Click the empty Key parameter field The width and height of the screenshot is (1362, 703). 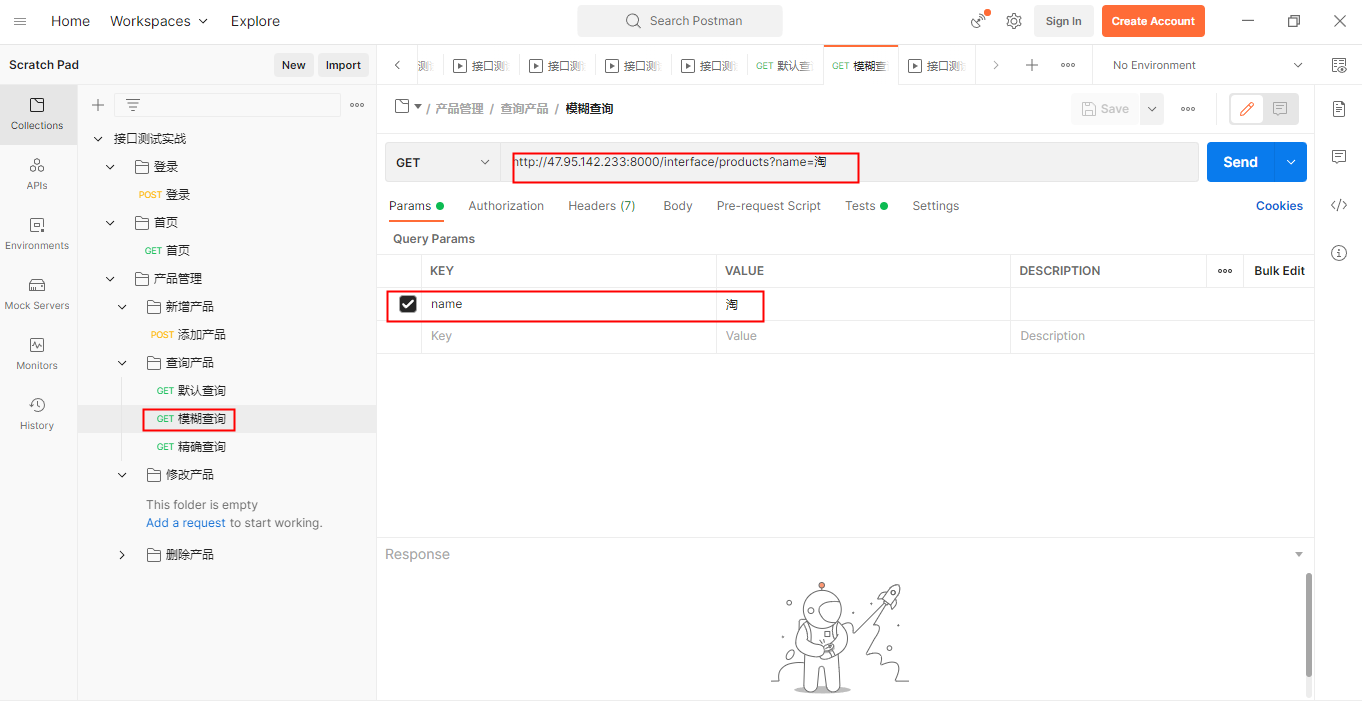568,336
